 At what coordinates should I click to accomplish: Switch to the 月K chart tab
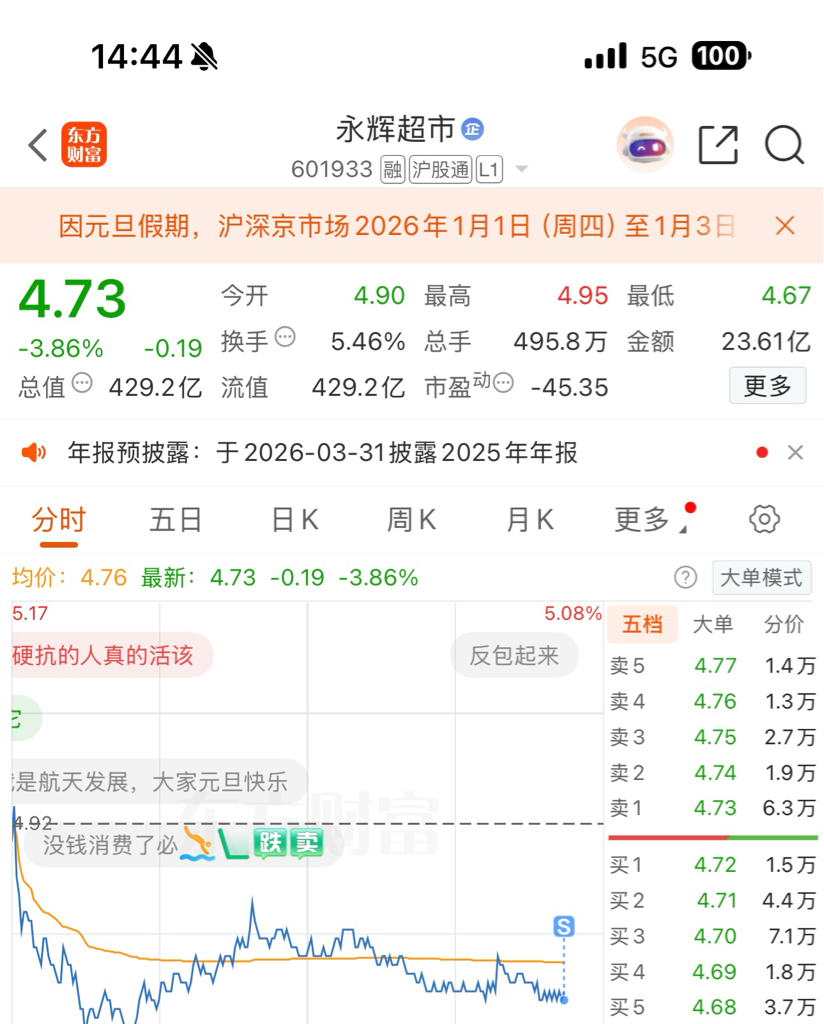(x=530, y=520)
